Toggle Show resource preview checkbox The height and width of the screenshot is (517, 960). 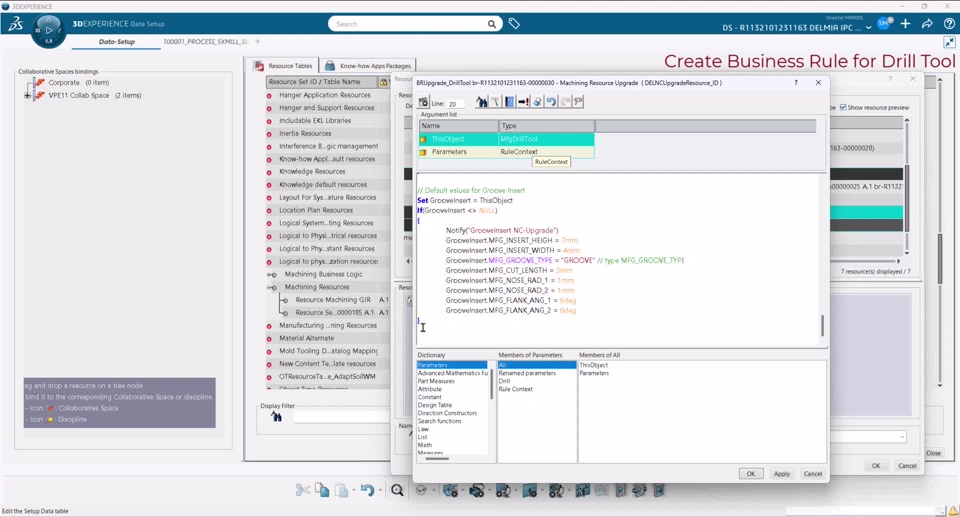843,107
